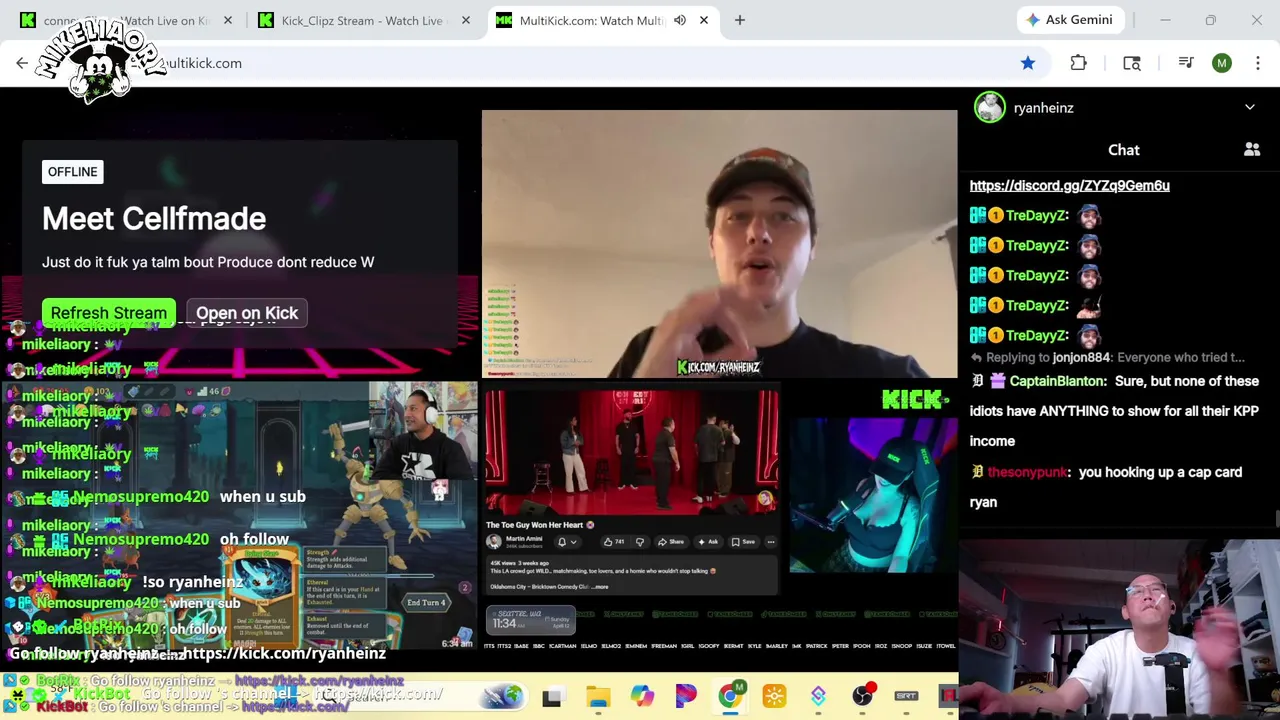Click the Ask Gemini button
The width and height of the screenshot is (1280, 720).
point(1069,20)
